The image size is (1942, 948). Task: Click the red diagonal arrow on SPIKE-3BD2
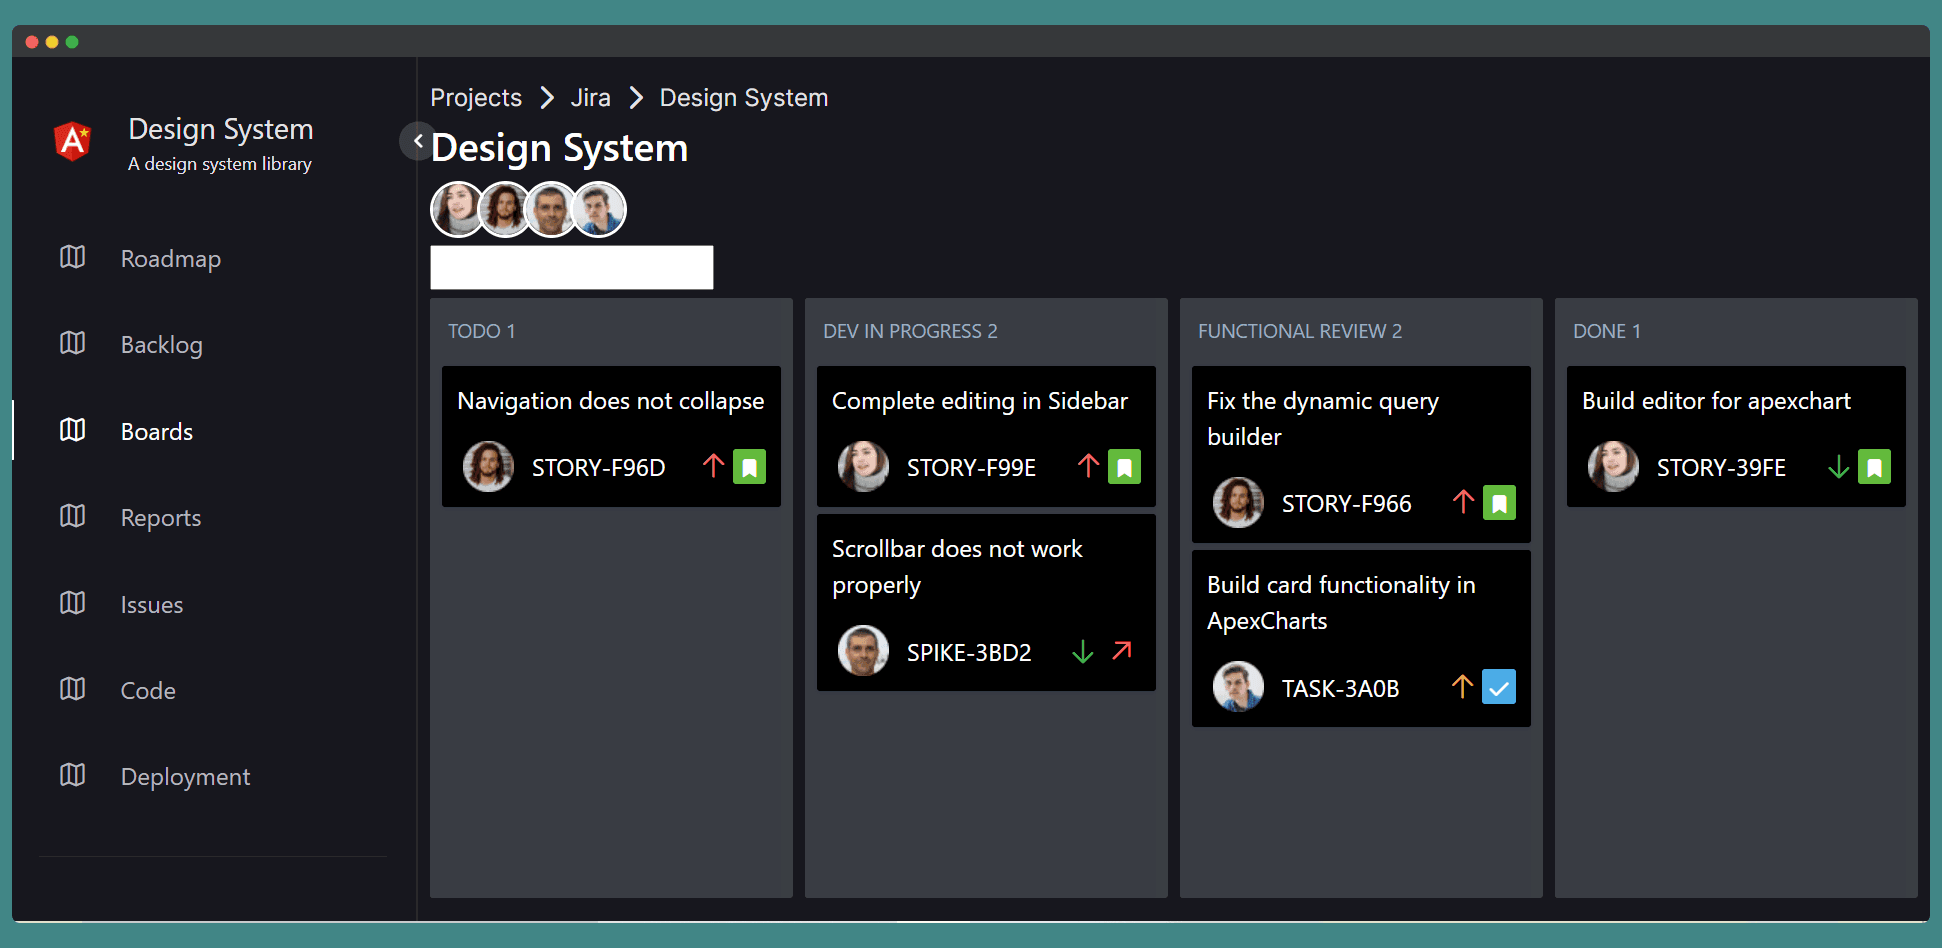click(1122, 651)
